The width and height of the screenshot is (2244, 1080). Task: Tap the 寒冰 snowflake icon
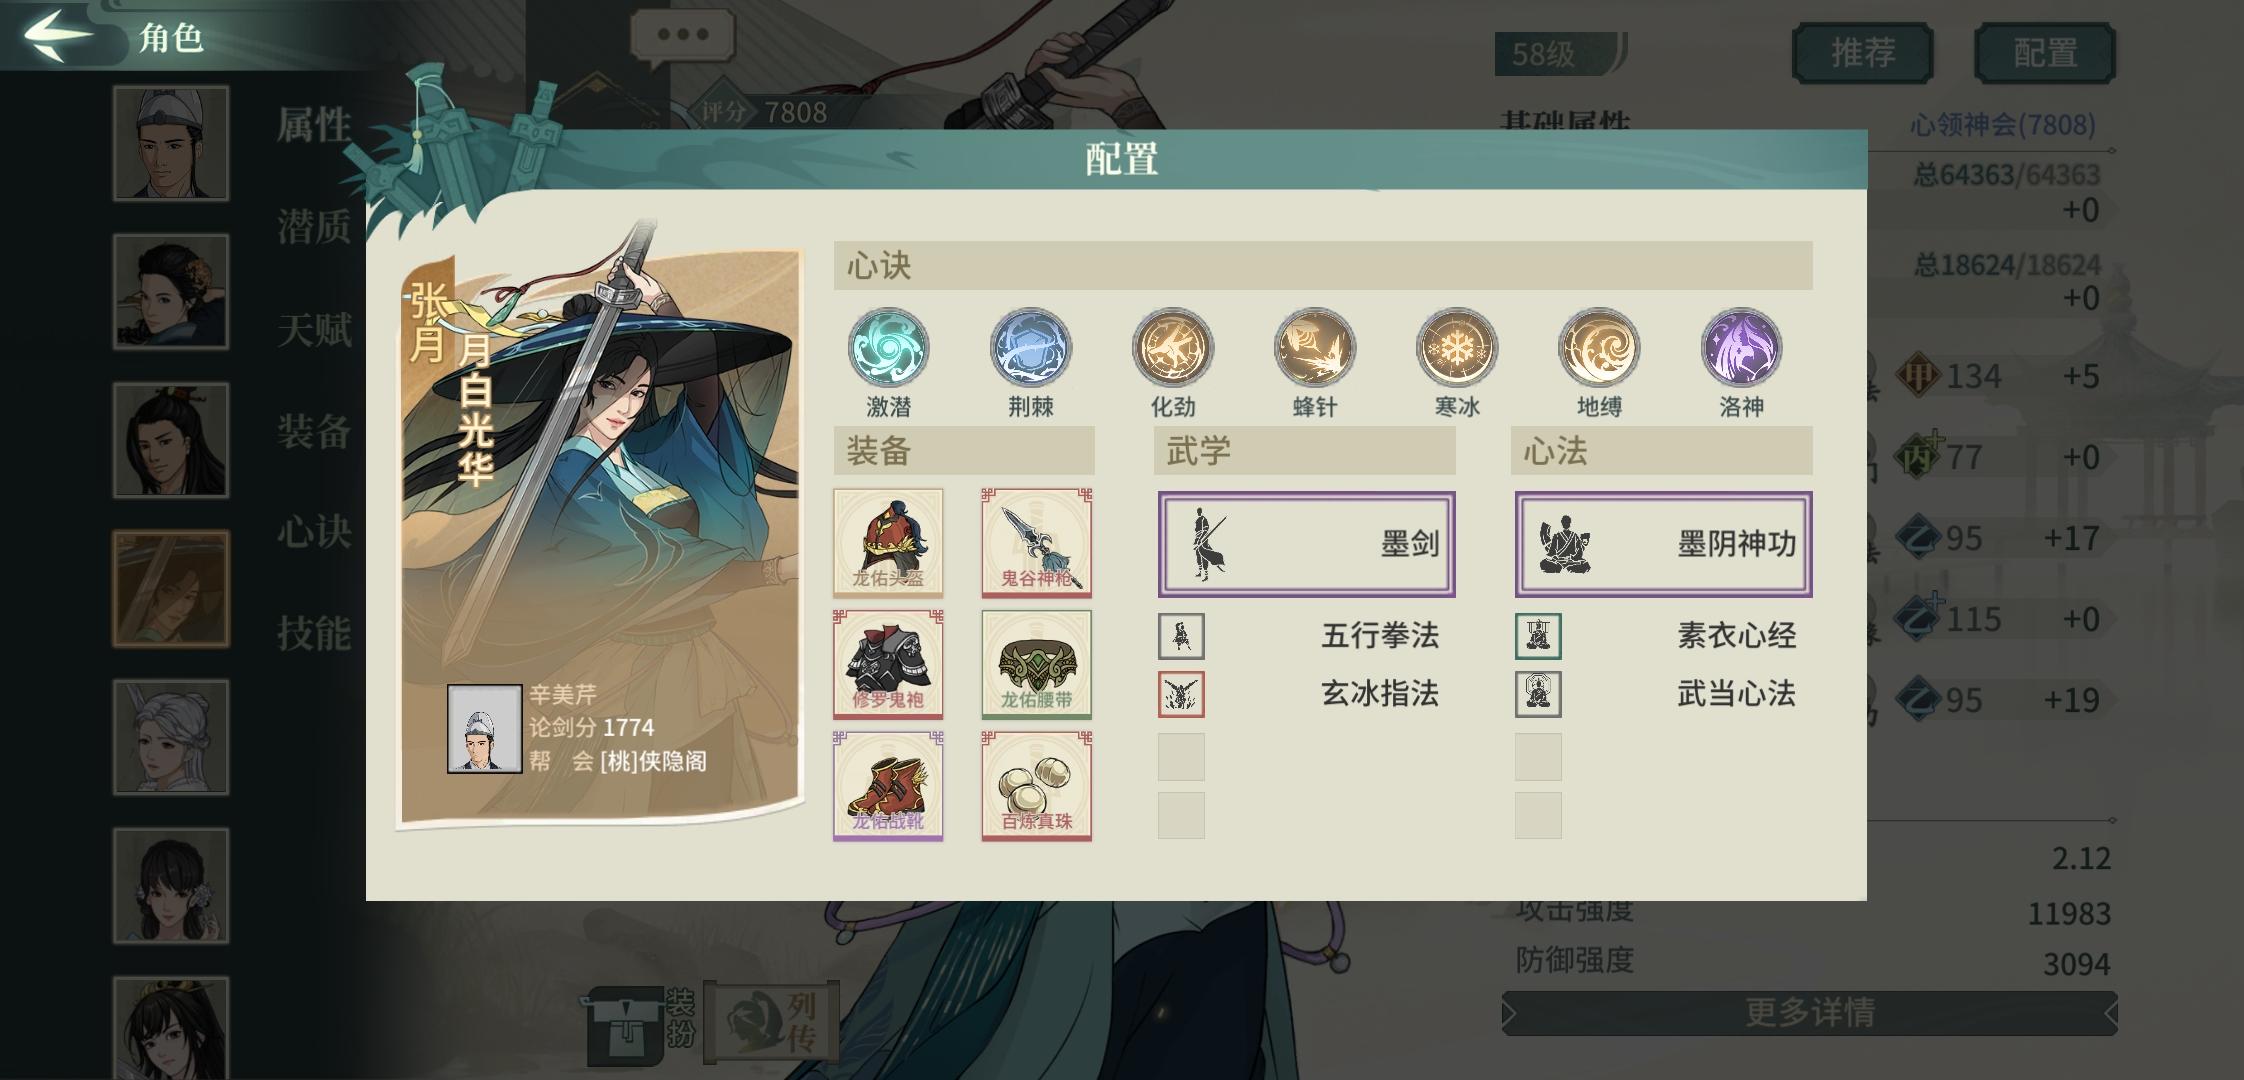[x=1457, y=348]
